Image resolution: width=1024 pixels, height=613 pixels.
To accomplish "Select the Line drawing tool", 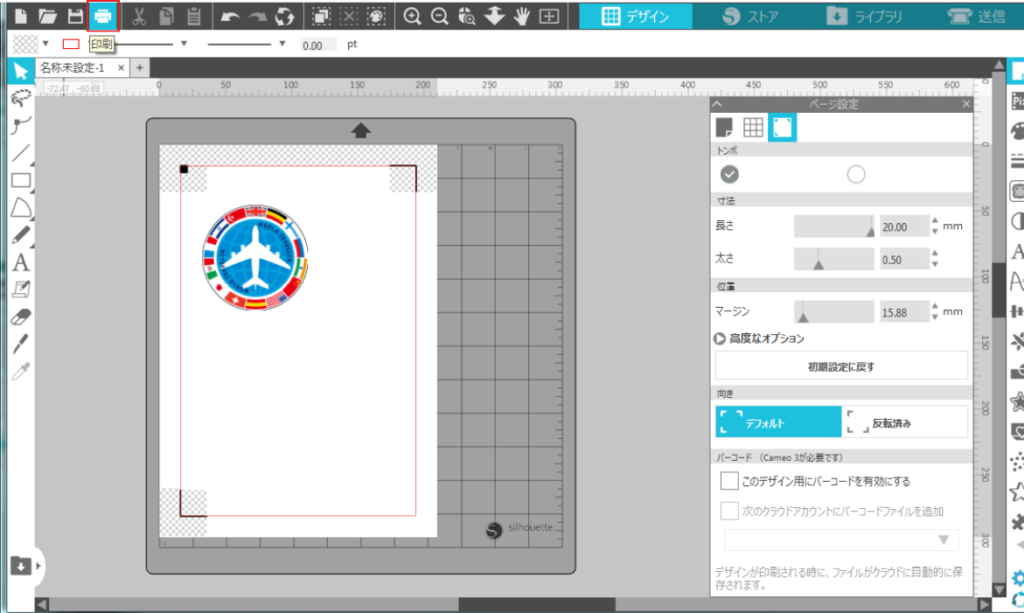I will (x=21, y=153).
